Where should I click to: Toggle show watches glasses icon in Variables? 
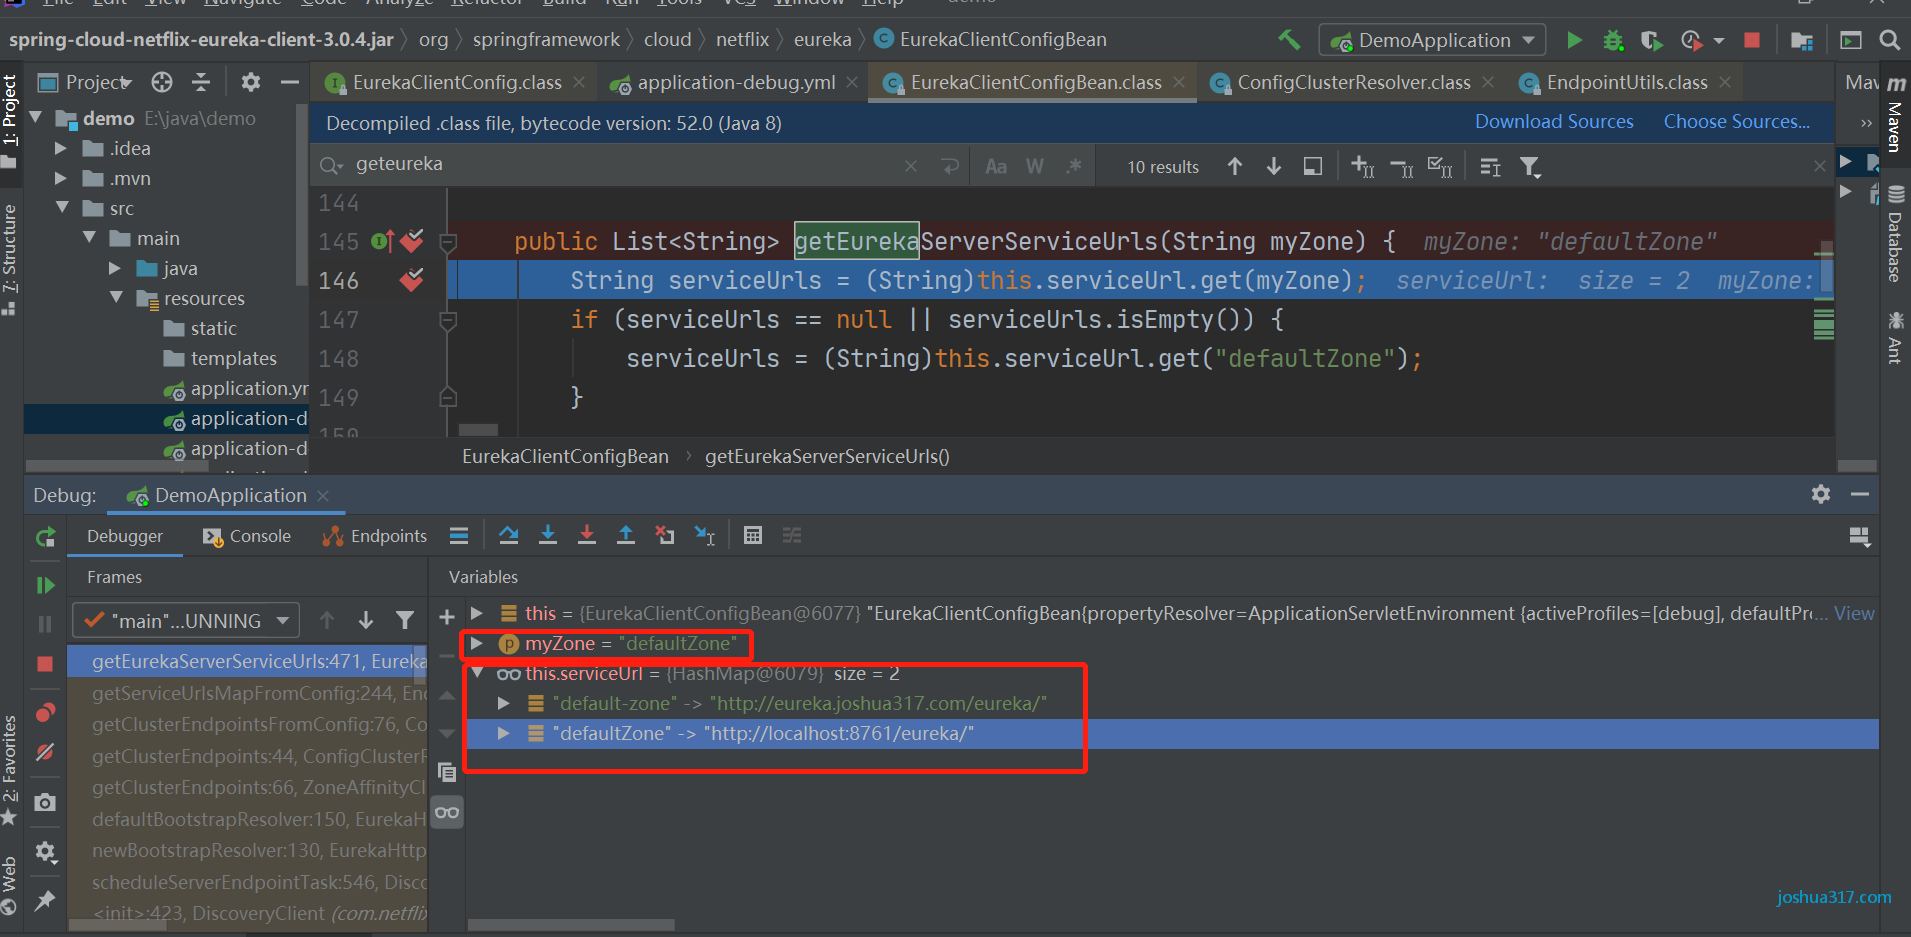[447, 812]
